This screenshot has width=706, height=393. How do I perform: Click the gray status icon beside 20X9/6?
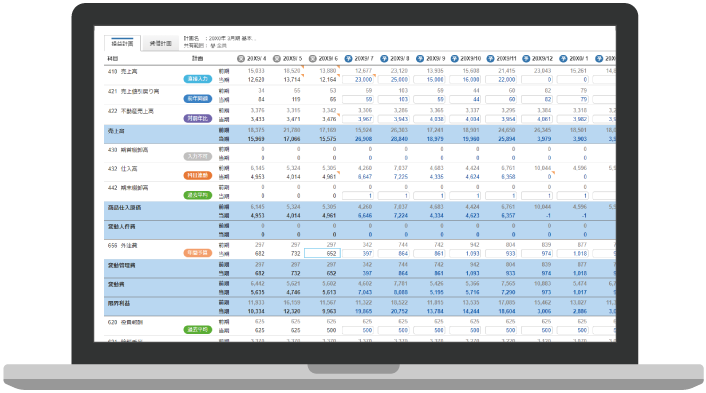312,59
